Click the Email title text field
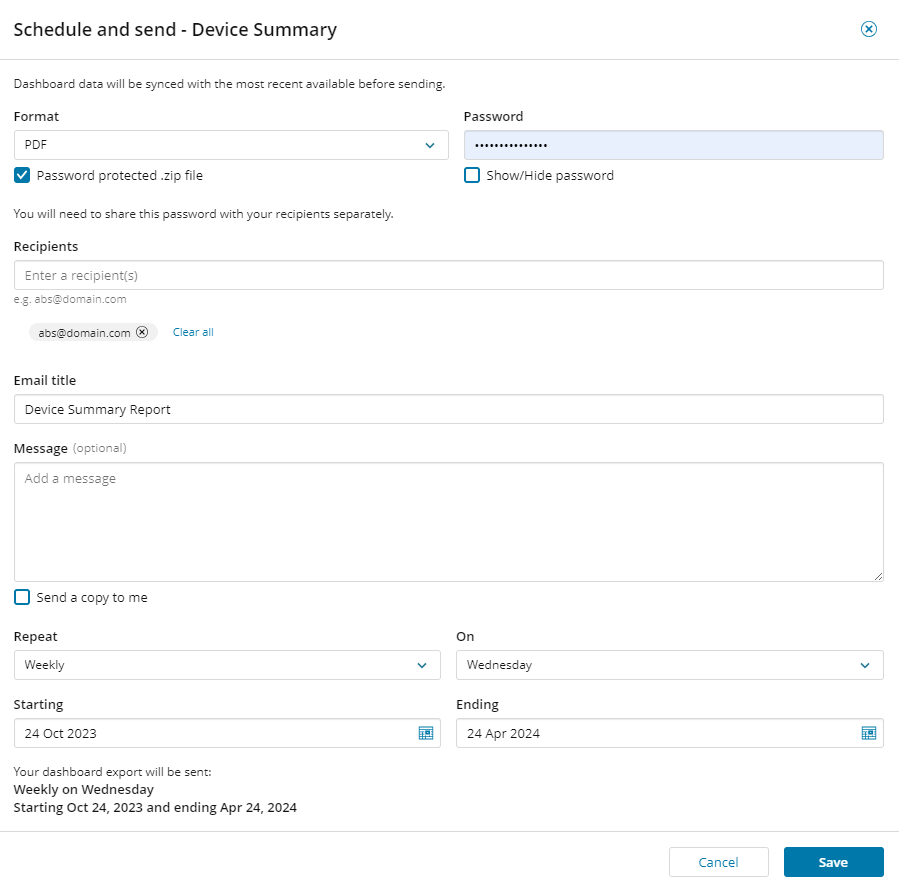 (x=448, y=409)
